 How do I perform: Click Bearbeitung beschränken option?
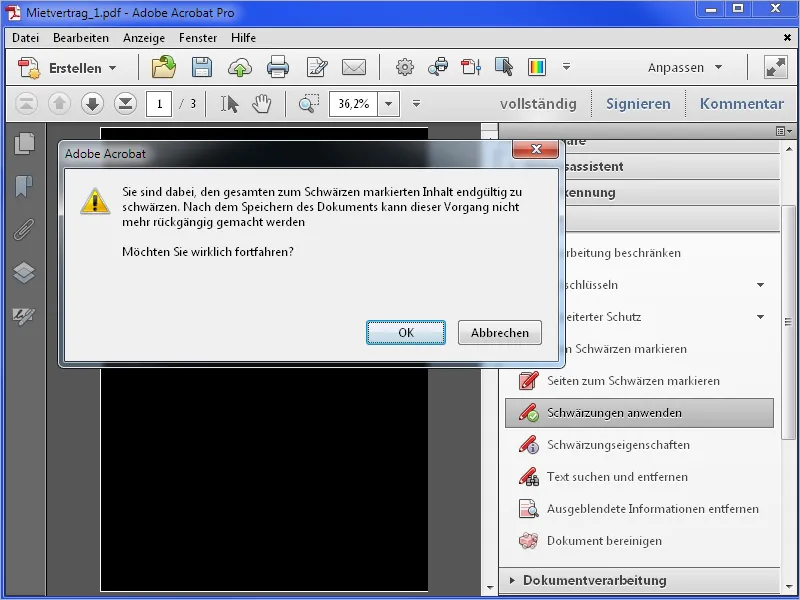coord(622,253)
